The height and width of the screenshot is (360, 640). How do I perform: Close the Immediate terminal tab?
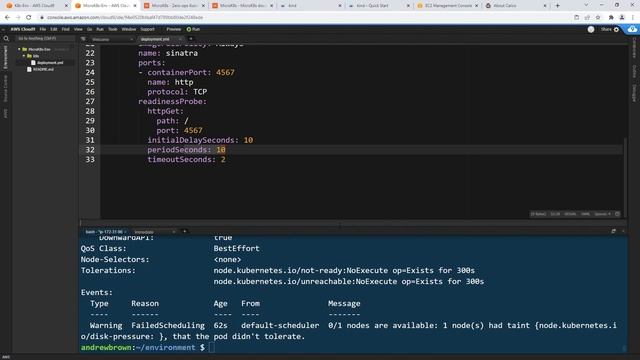[x=174, y=232]
